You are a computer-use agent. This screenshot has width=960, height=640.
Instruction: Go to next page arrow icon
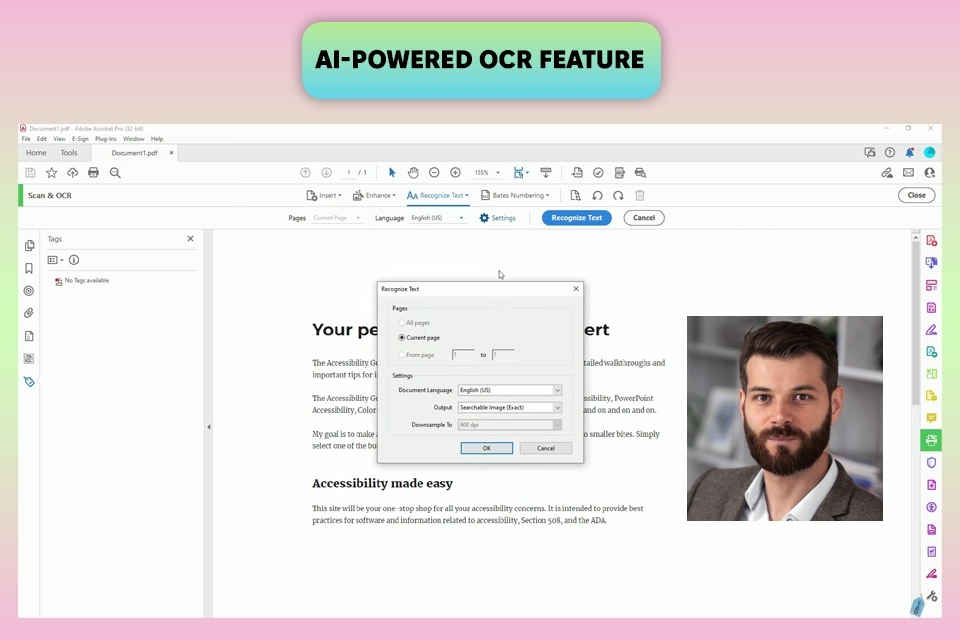[x=326, y=173]
